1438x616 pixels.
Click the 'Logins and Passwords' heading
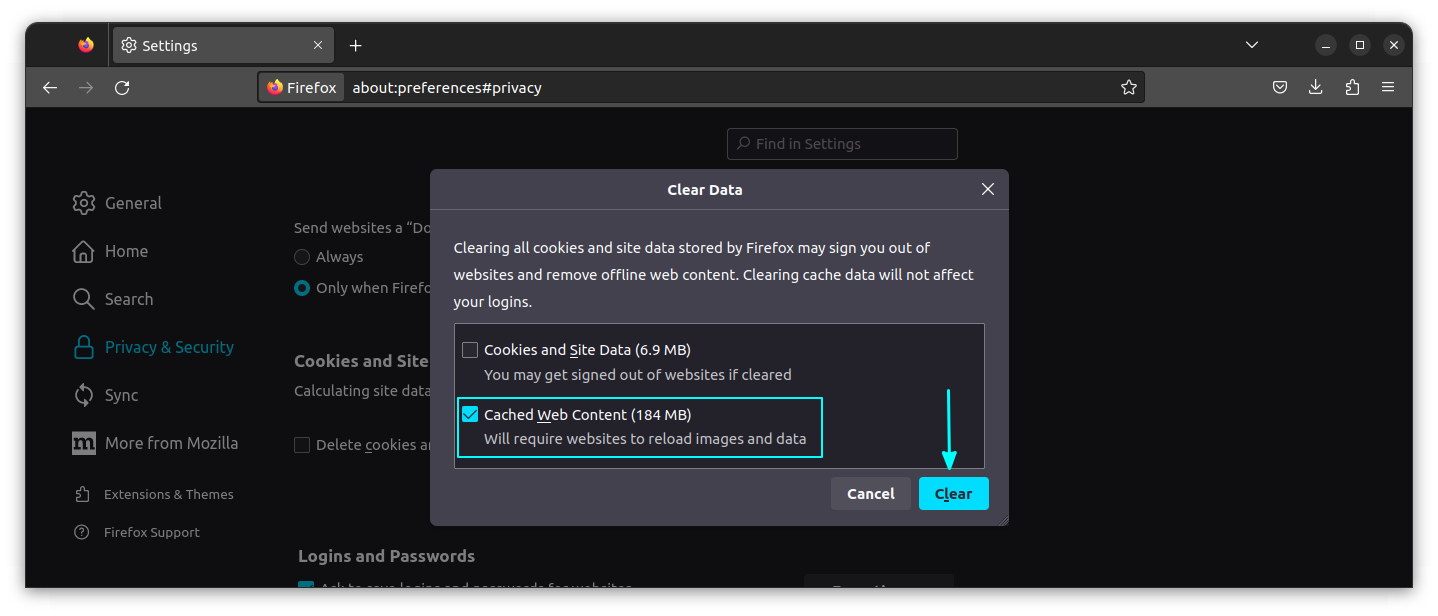tap(386, 556)
